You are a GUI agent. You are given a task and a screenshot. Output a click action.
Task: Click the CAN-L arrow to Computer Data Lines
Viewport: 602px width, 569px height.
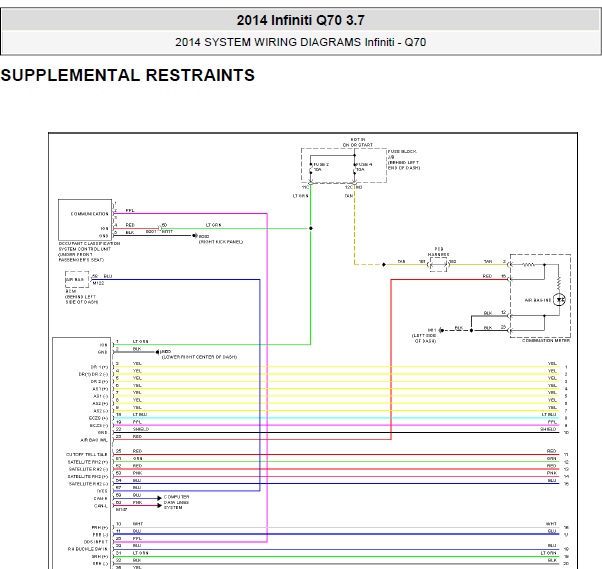[159, 505]
